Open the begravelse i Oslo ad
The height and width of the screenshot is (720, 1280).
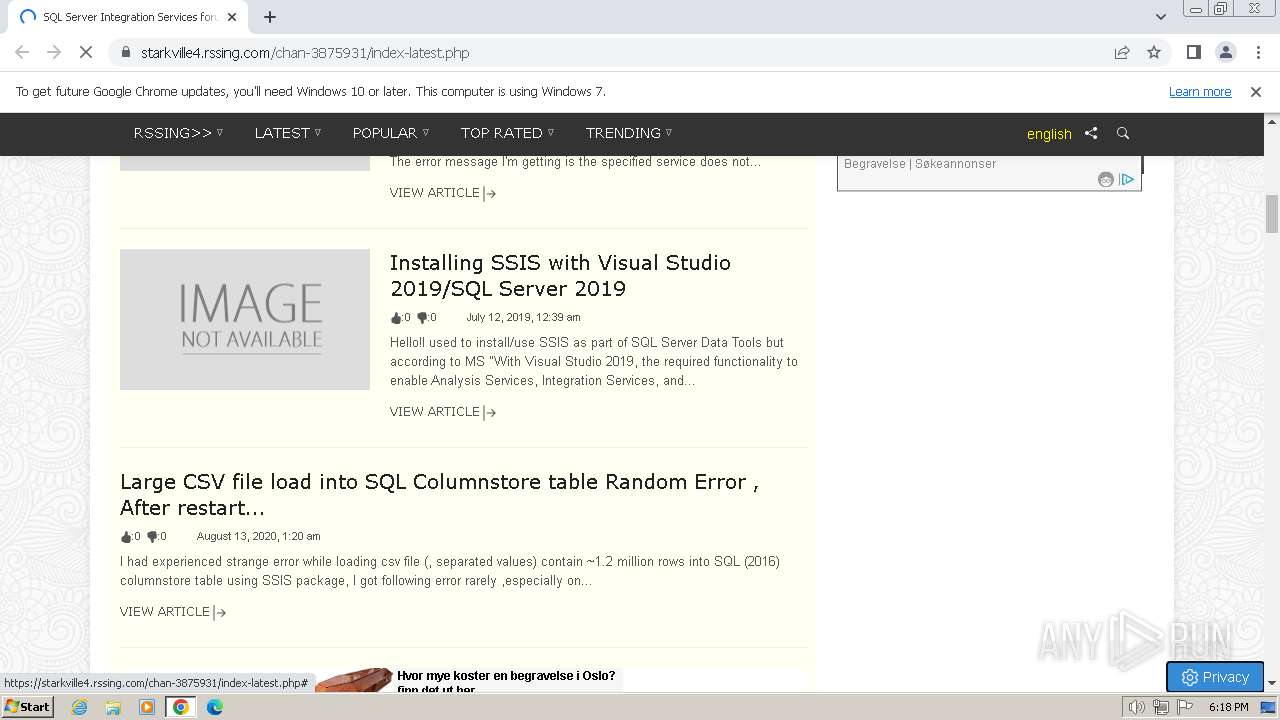(x=506, y=682)
